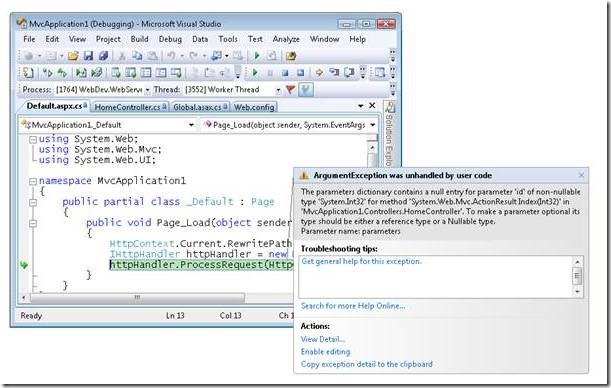Click the editor horizontal scrollbar thumb
611x388 pixels.
[x=138, y=298]
